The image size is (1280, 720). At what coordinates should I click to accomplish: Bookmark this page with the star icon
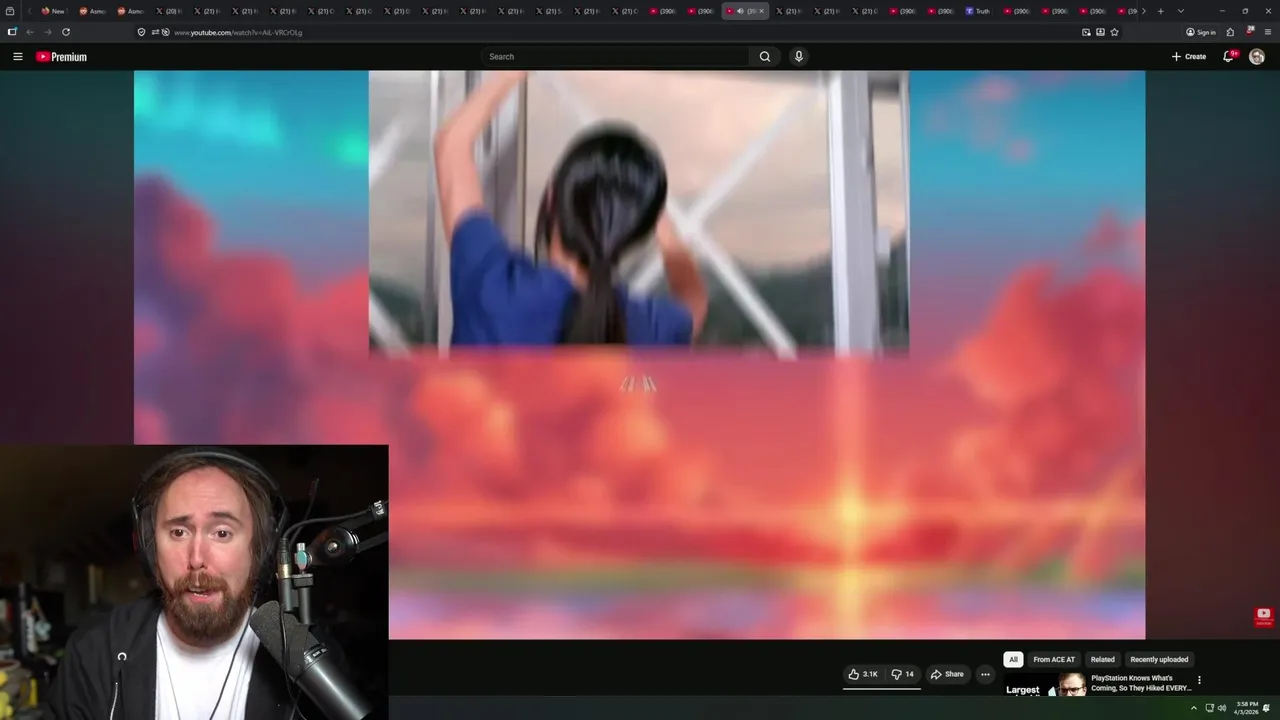tap(1114, 32)
